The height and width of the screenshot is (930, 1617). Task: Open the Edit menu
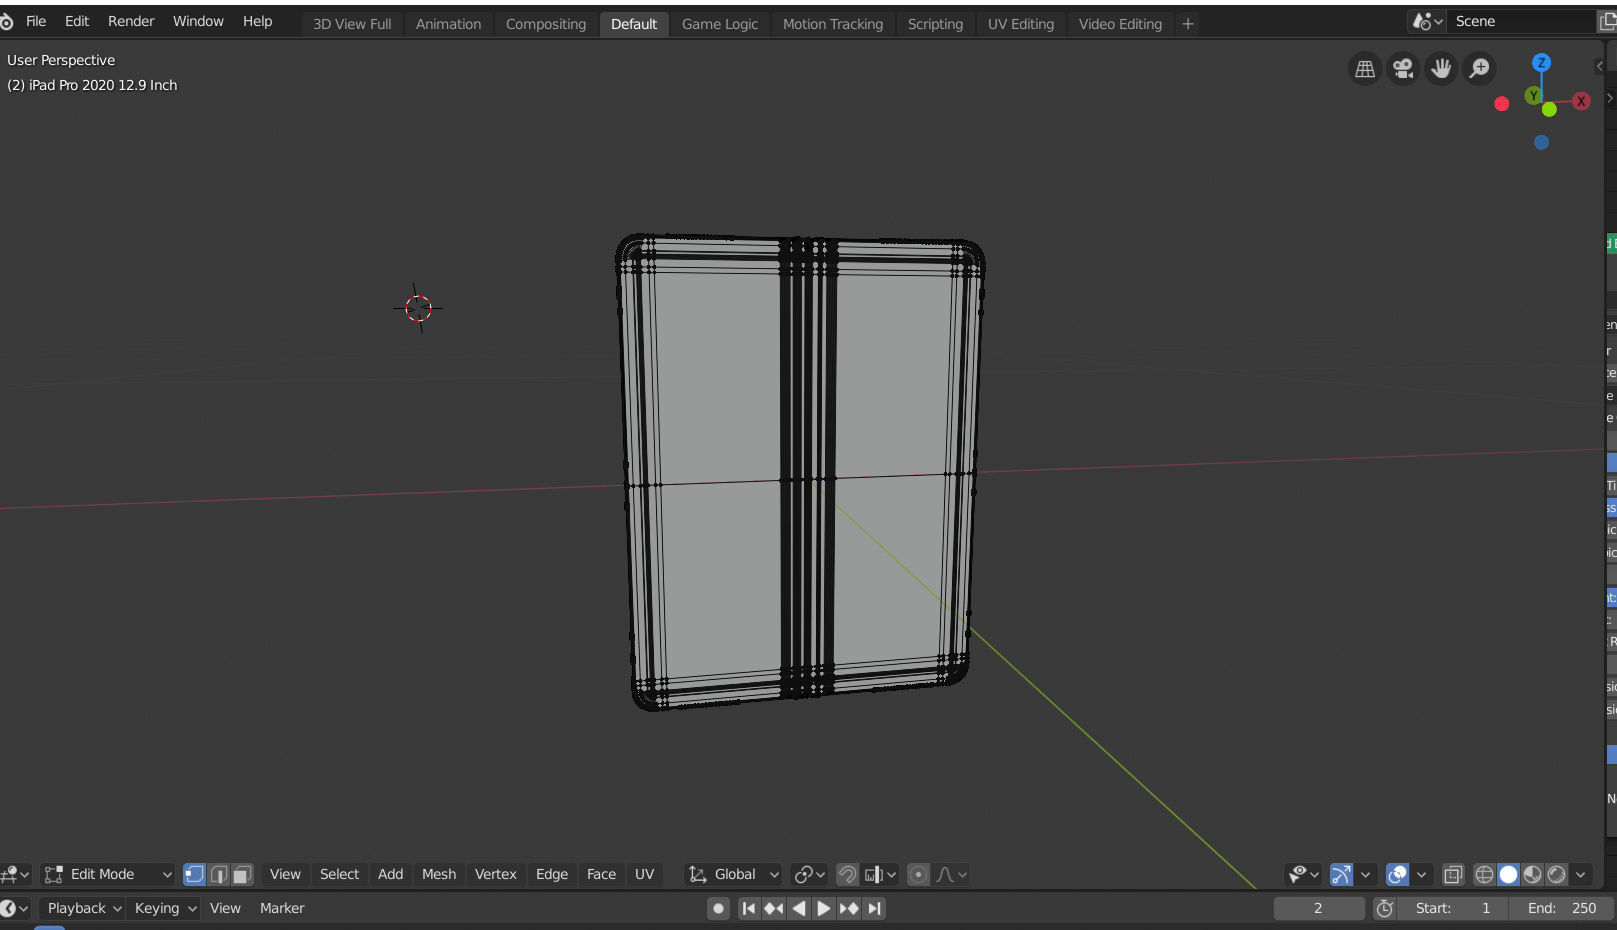77,21
